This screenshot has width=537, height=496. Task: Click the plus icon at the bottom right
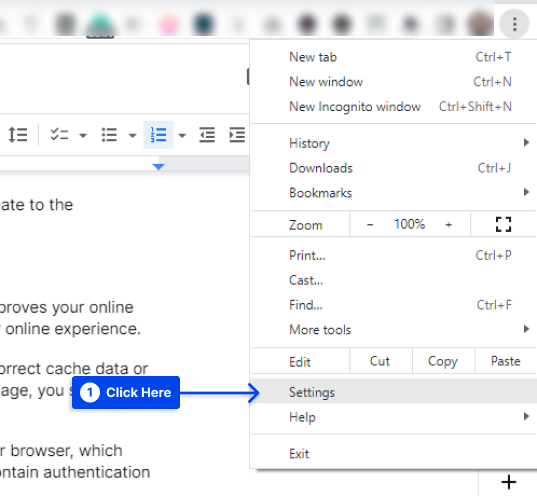tap(509, 482)
